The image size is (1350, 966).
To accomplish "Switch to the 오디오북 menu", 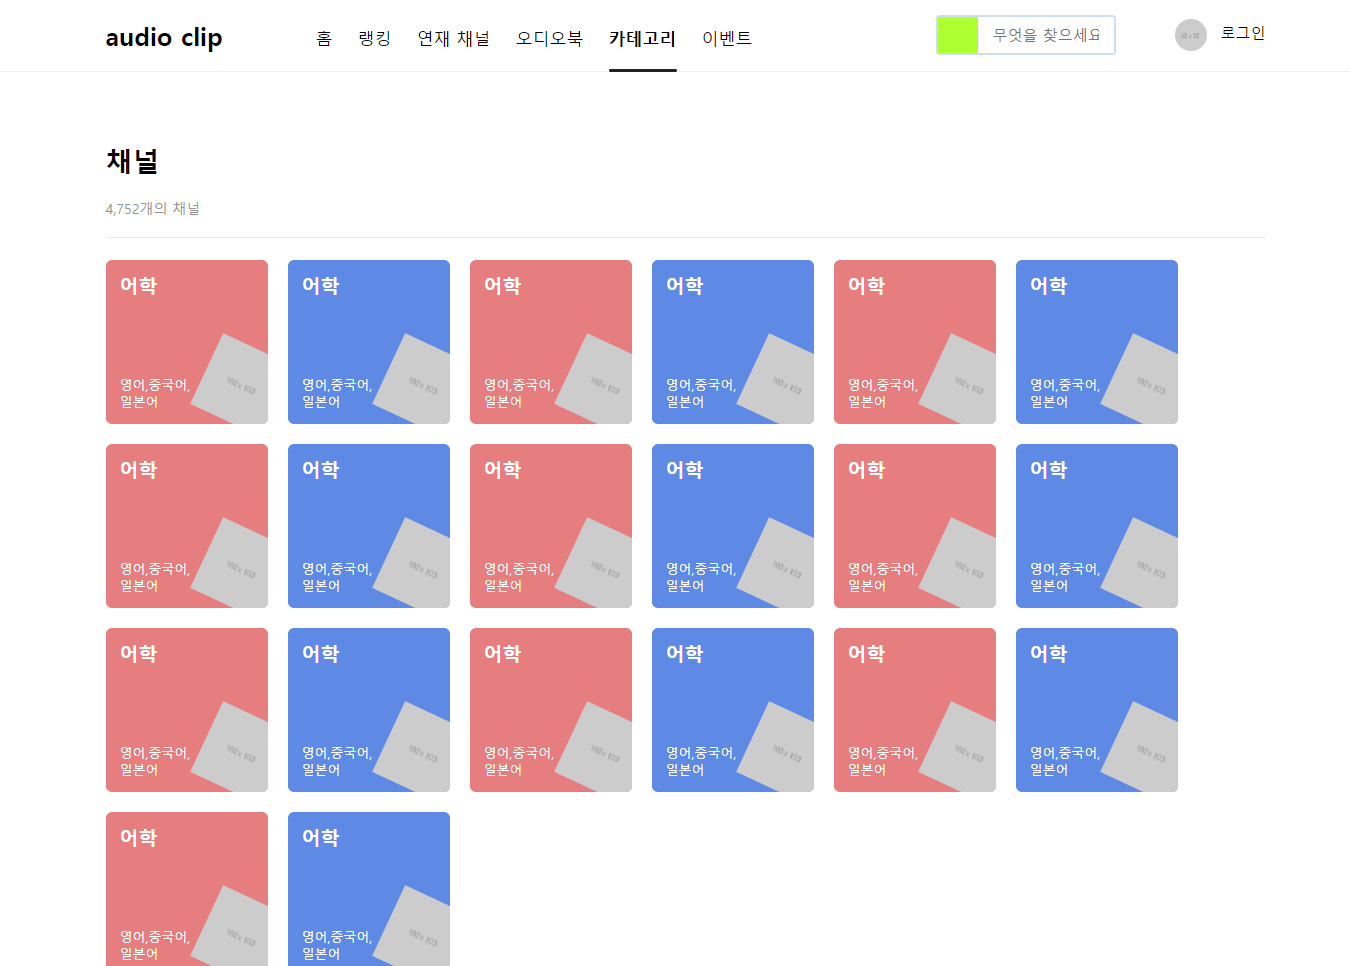I will click(x=549, y=38).
